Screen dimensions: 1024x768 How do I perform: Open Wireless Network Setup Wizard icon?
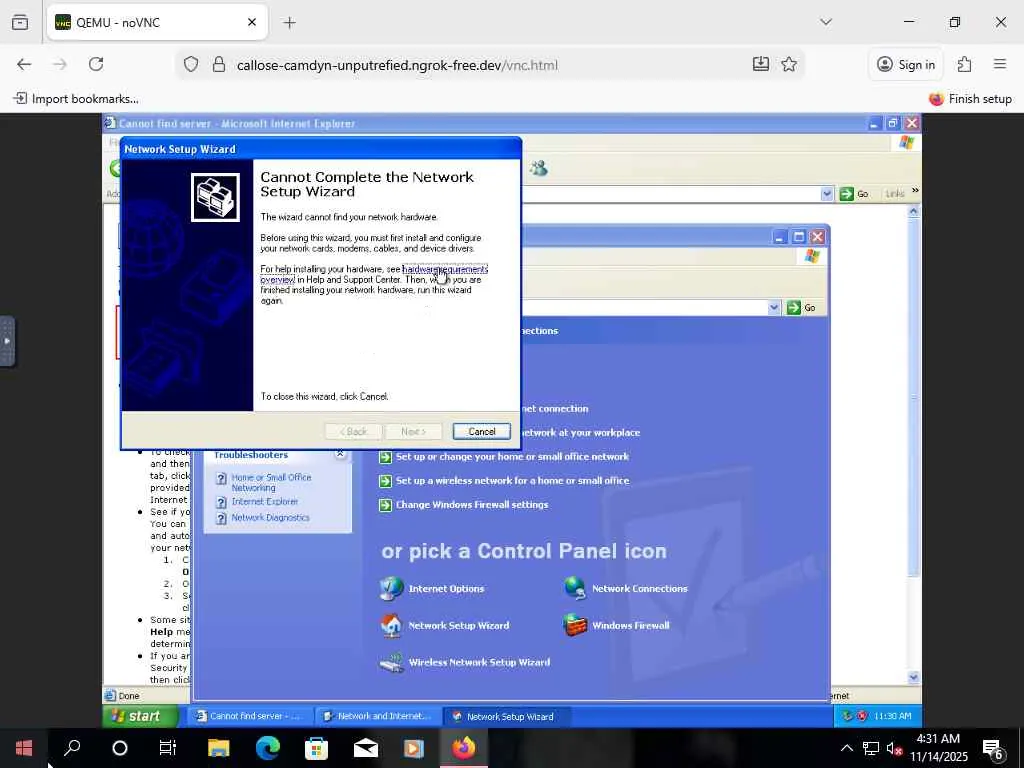(x=465, y=662)
